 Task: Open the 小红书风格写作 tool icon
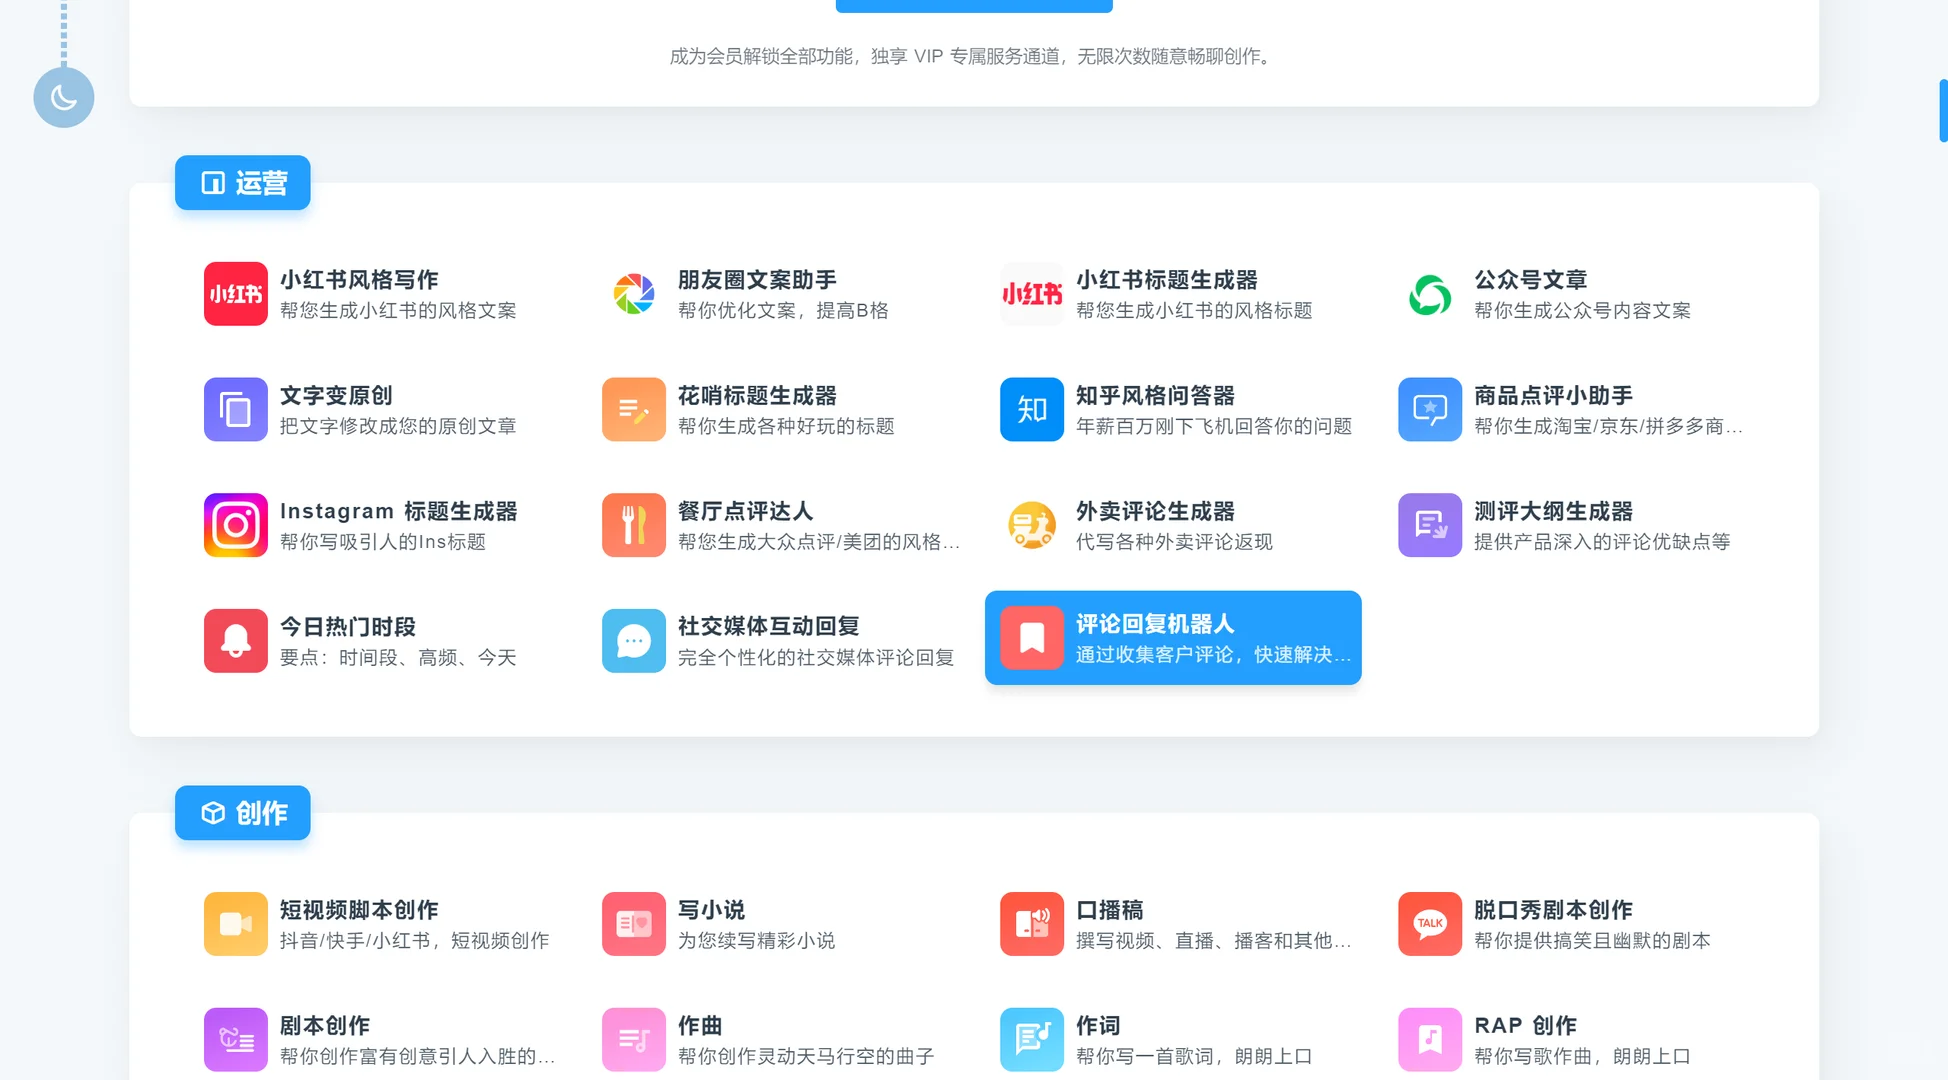coord(235,294)
